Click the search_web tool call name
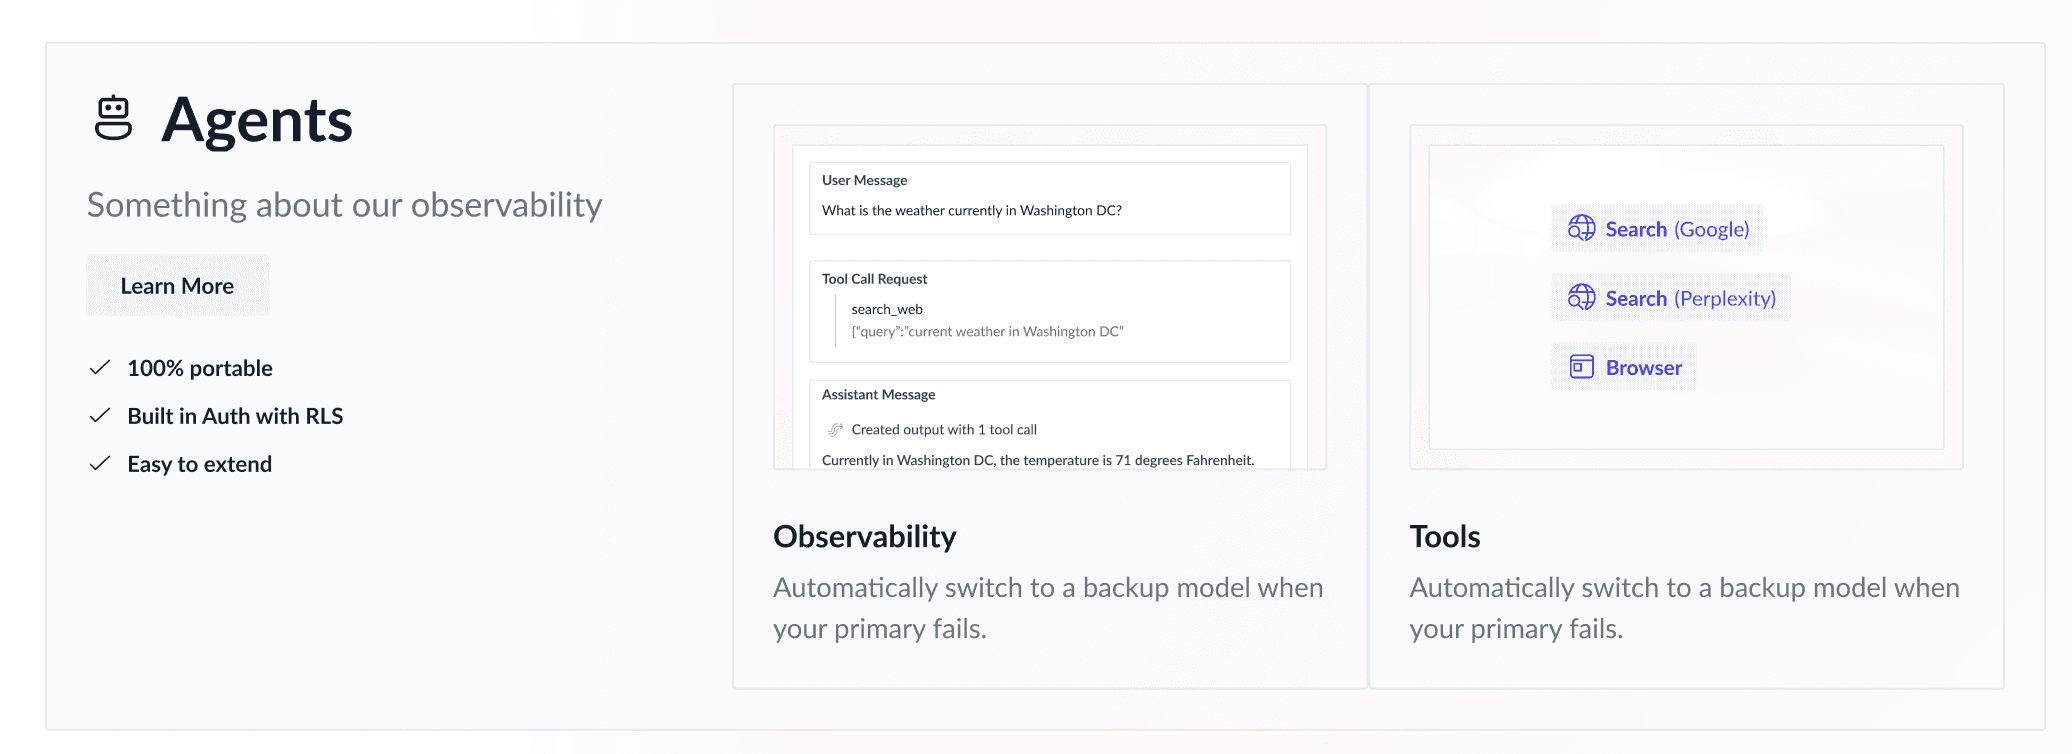Image resolution: width=2072 pixels, height=754 pixels. [x=887, y=310]
